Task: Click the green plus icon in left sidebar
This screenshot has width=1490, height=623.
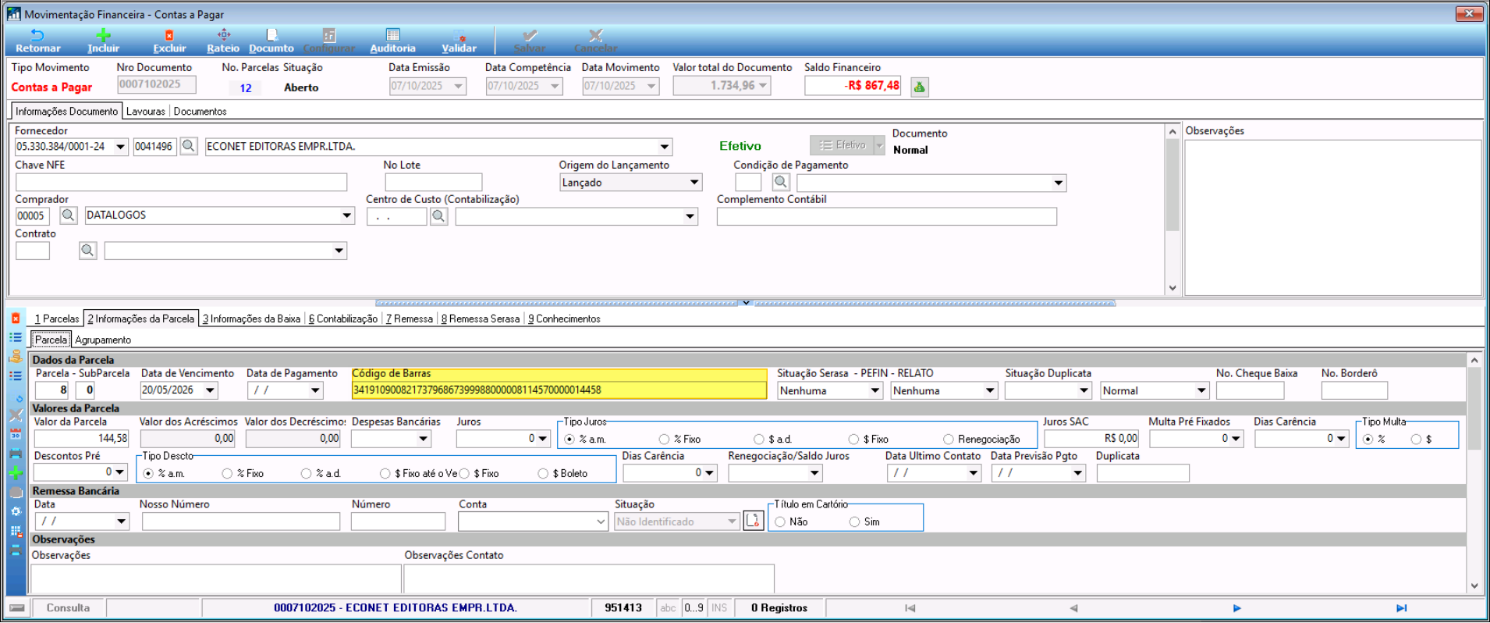Action: pyautogui.click(x=15, y=473)
